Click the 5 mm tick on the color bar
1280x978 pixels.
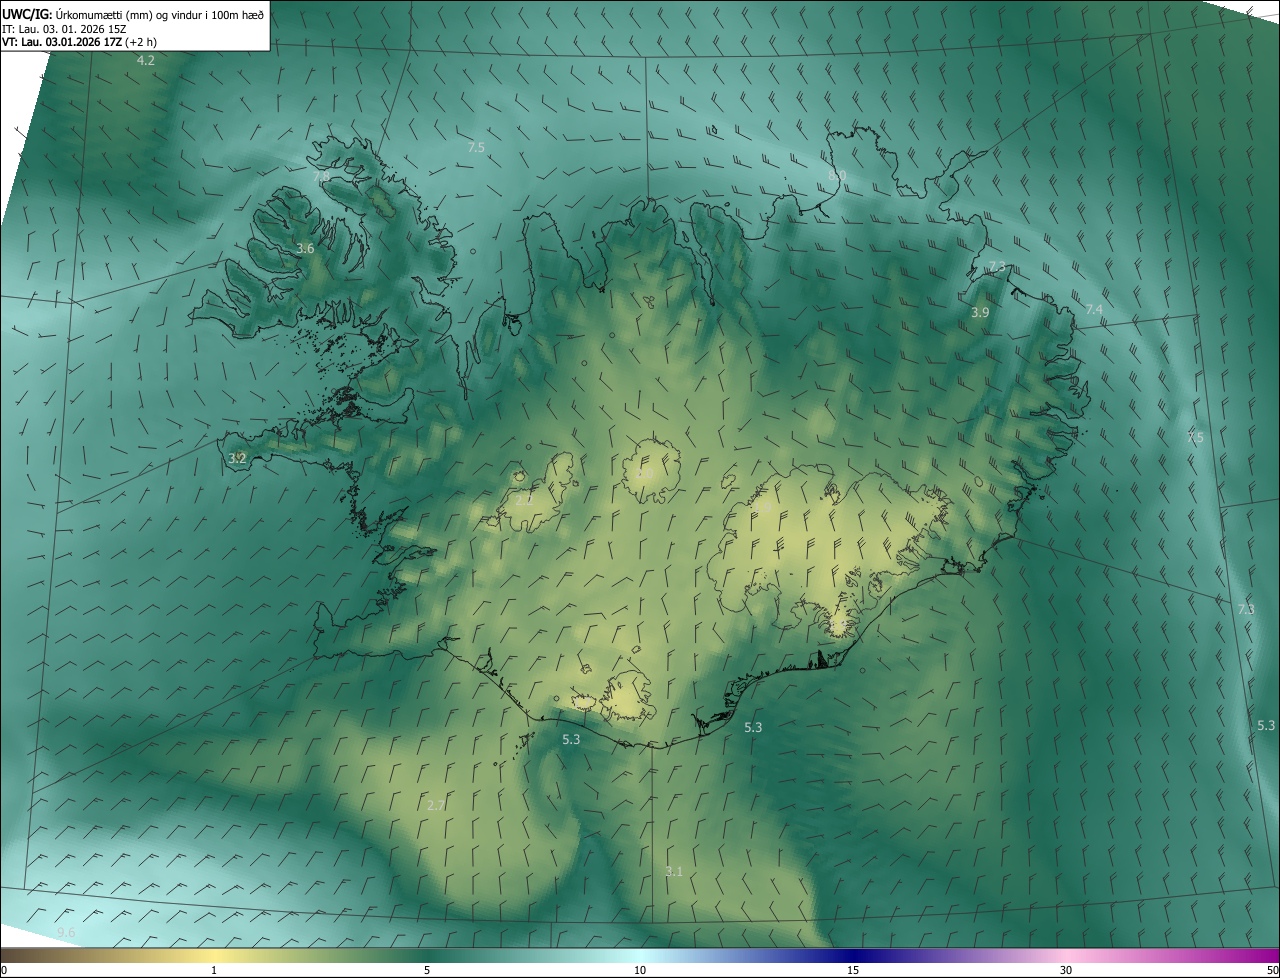coord(427,970)
